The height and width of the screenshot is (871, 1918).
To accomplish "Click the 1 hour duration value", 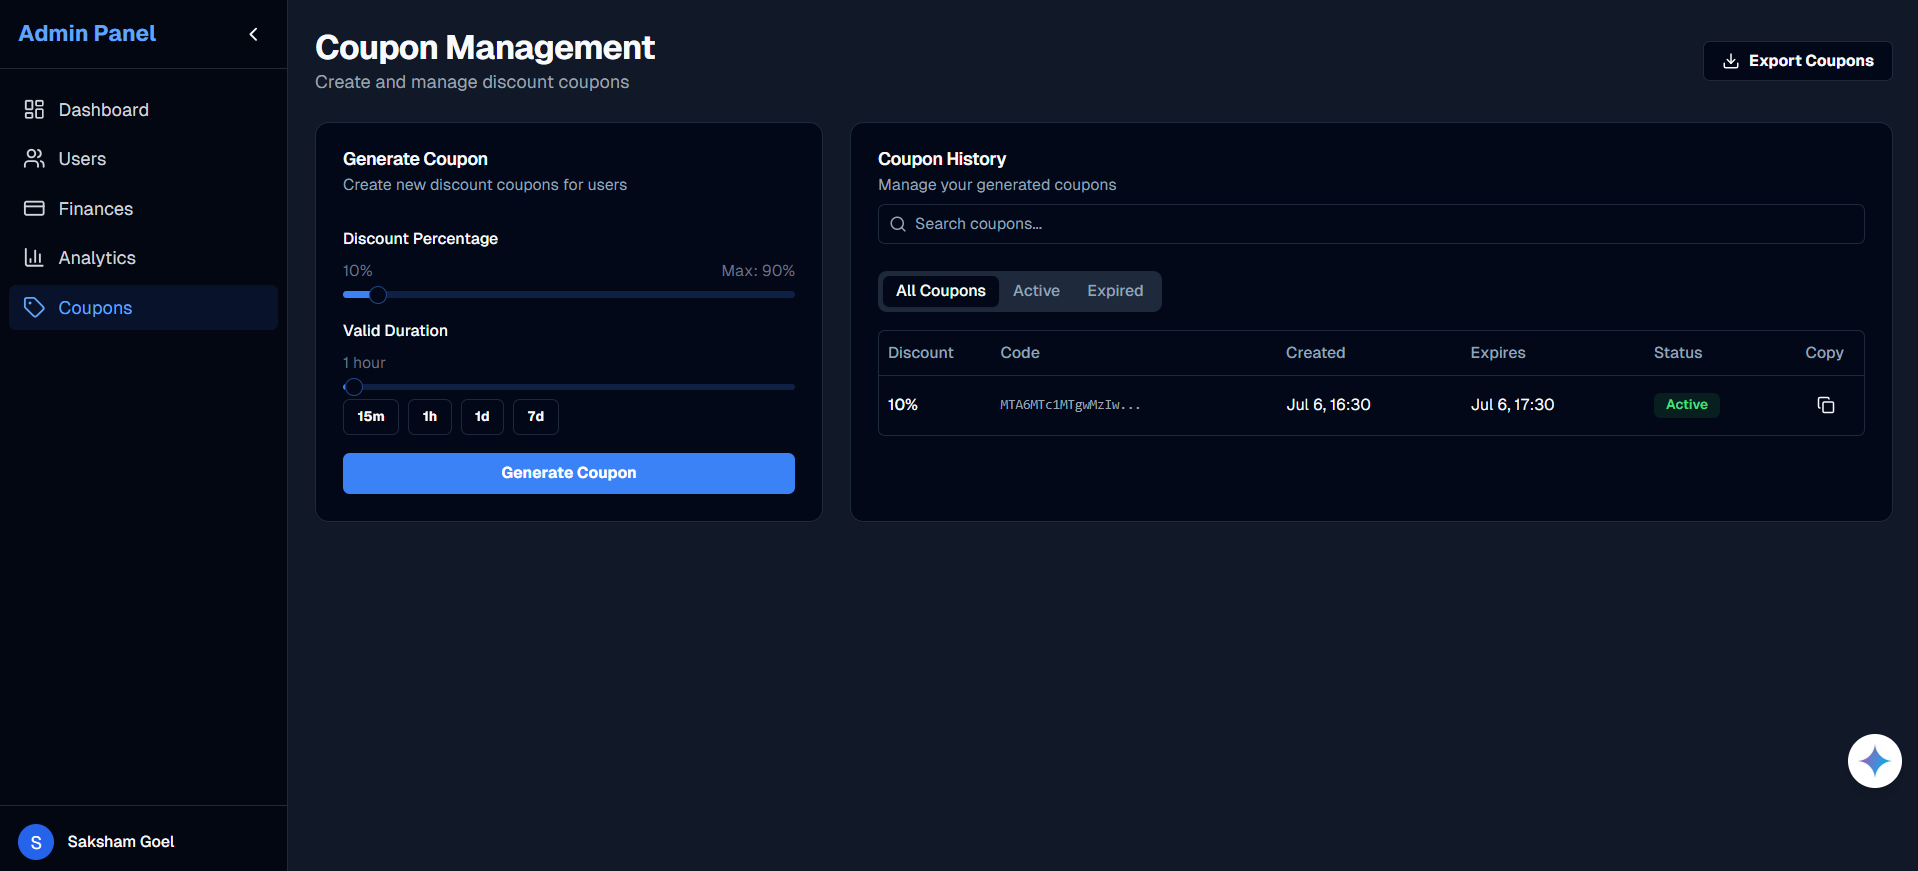I will 364,363.
